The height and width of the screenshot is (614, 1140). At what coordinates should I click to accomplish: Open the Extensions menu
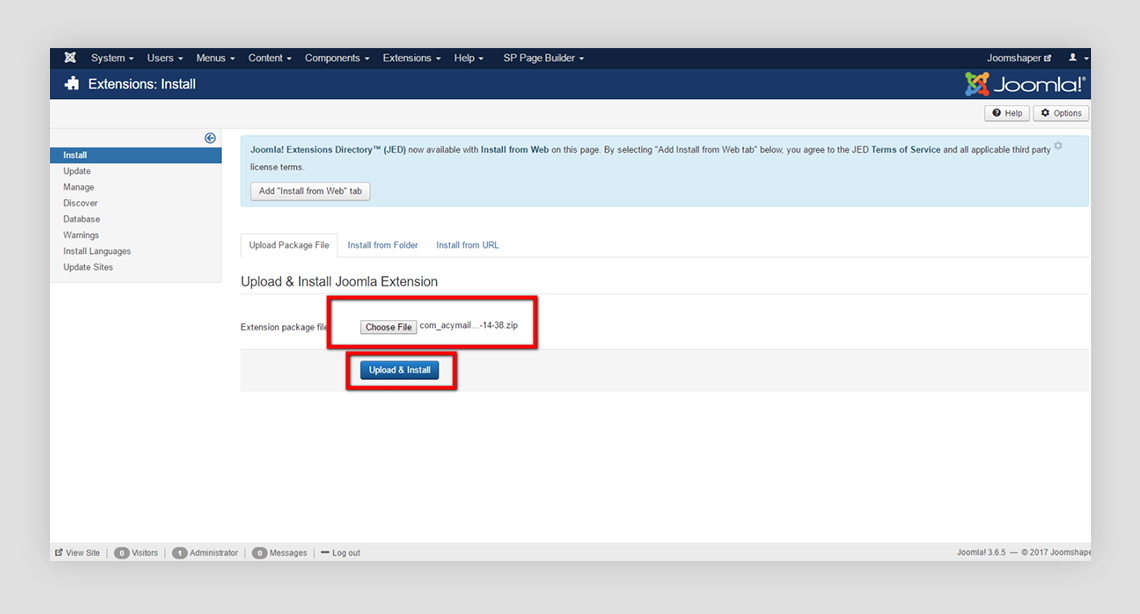click(x=412, y=58)
